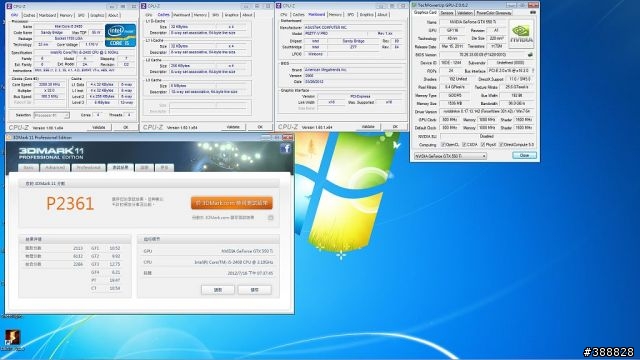Click the GPU-Z Name field GeForce GTX 550 Ti
Image resolution: width=640 pixels, height=360 pixels.
(473, 22)
